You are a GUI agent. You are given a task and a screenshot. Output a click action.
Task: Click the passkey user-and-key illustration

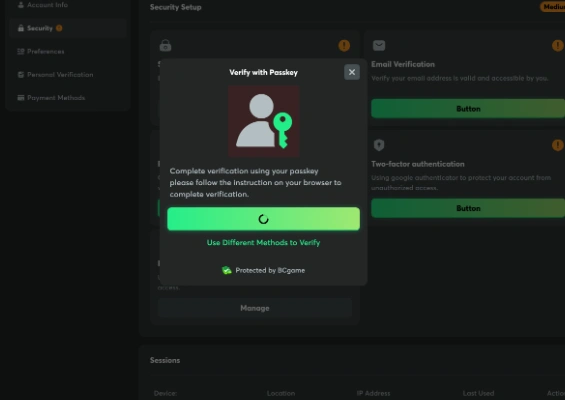(263, 121)
